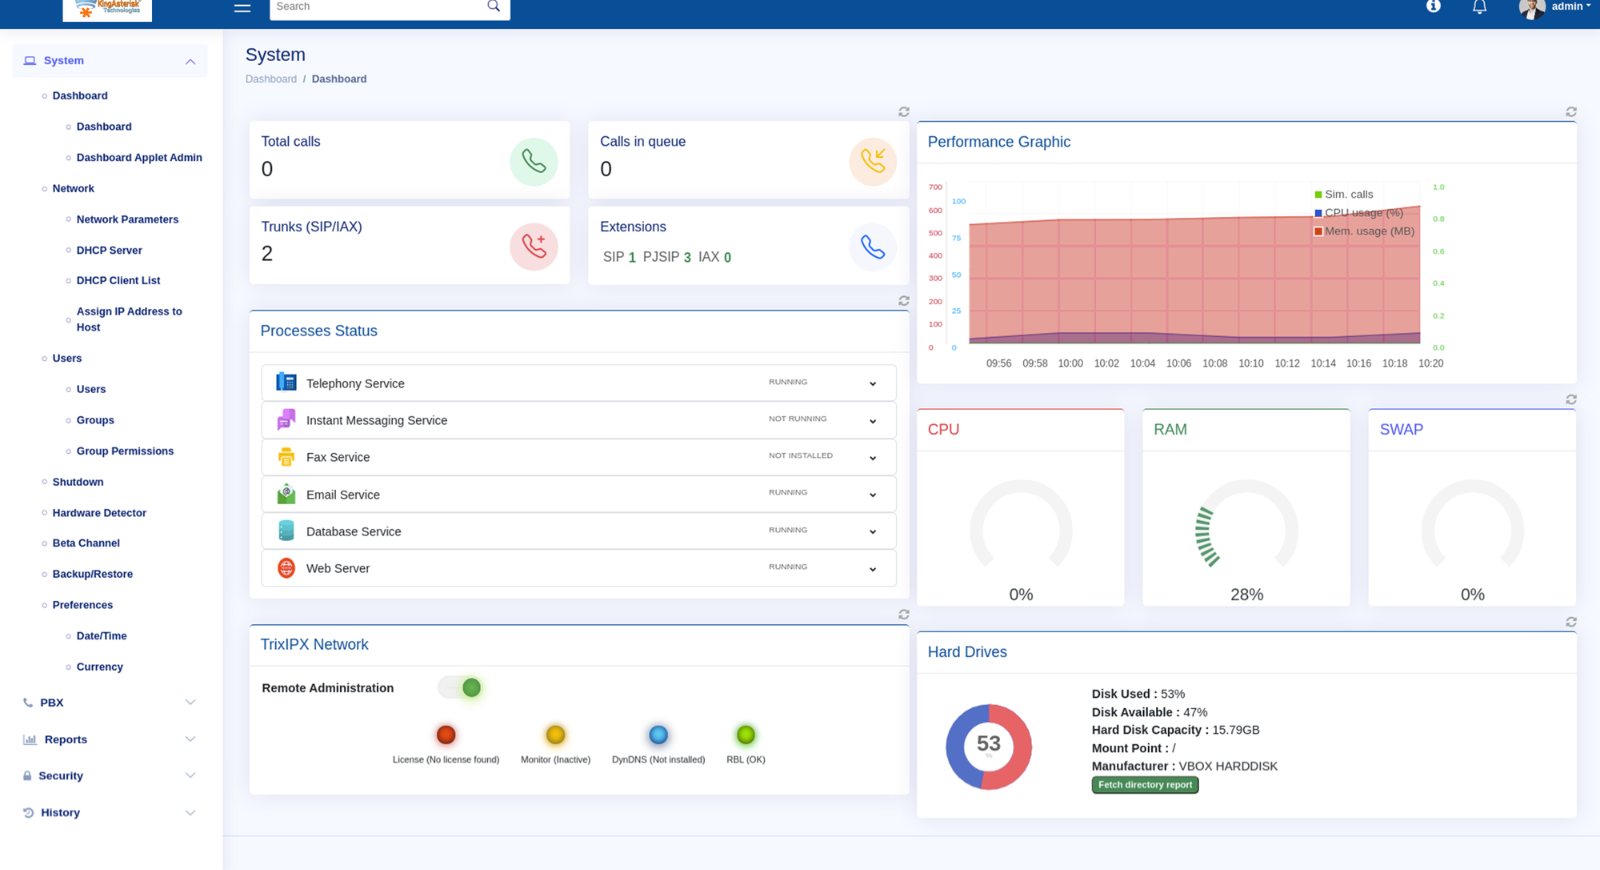Click Fetch directory report button
Viewport: 1600px width, 870px height.
(1145, 785)
